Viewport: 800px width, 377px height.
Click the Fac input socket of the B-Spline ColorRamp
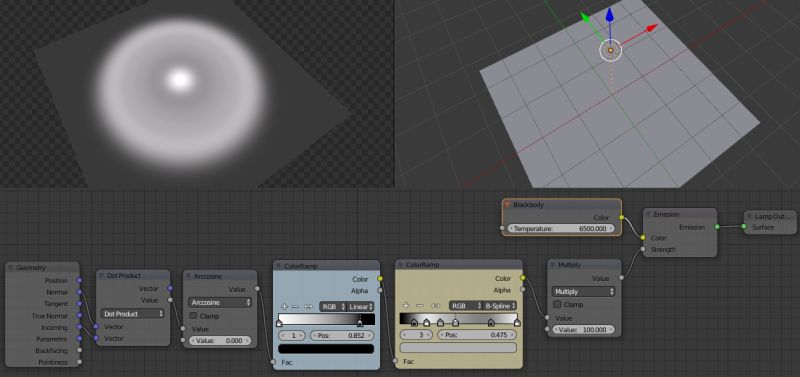click(395, 361)
